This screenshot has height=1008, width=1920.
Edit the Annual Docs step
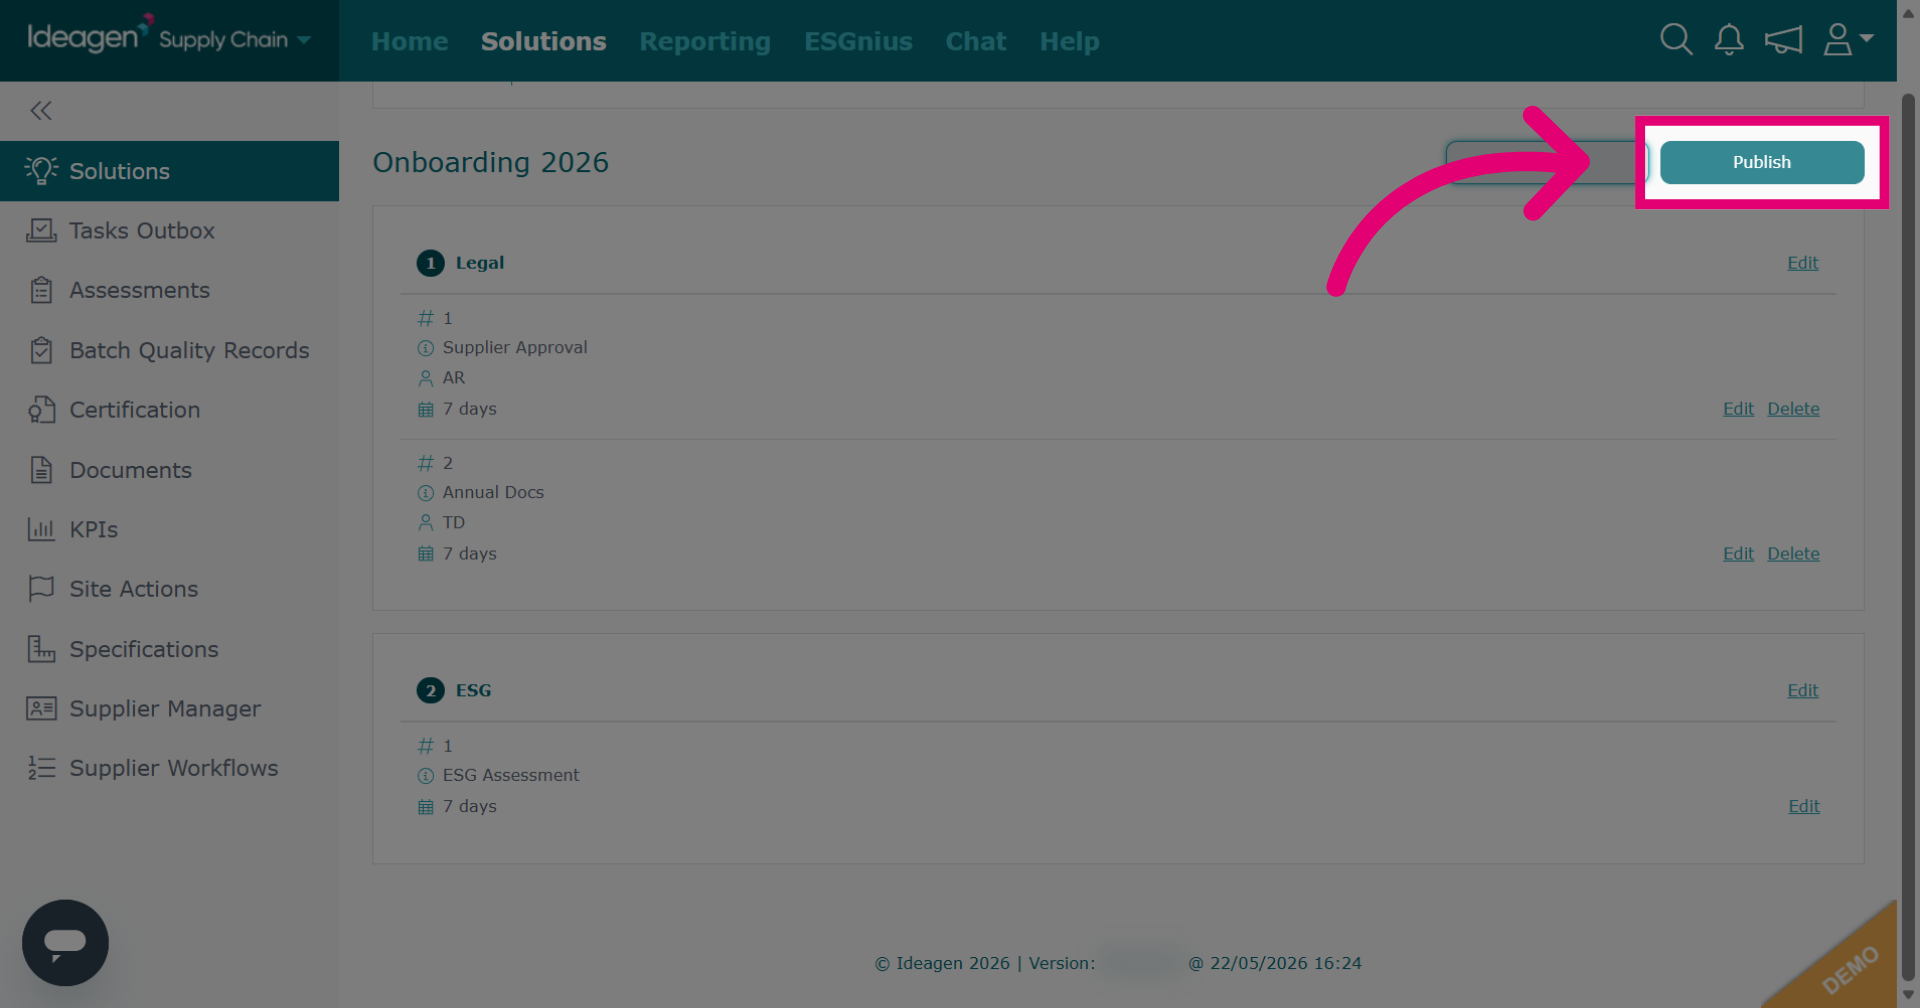(1738, 554)
